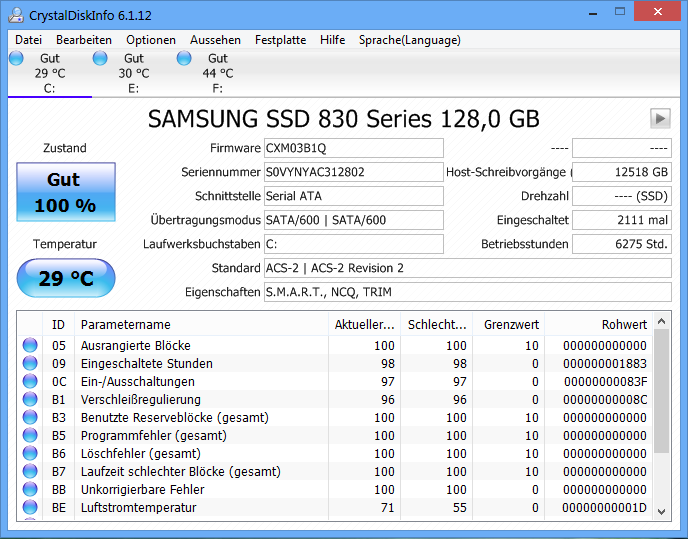Select drive E: status orb

coord(100,58)
